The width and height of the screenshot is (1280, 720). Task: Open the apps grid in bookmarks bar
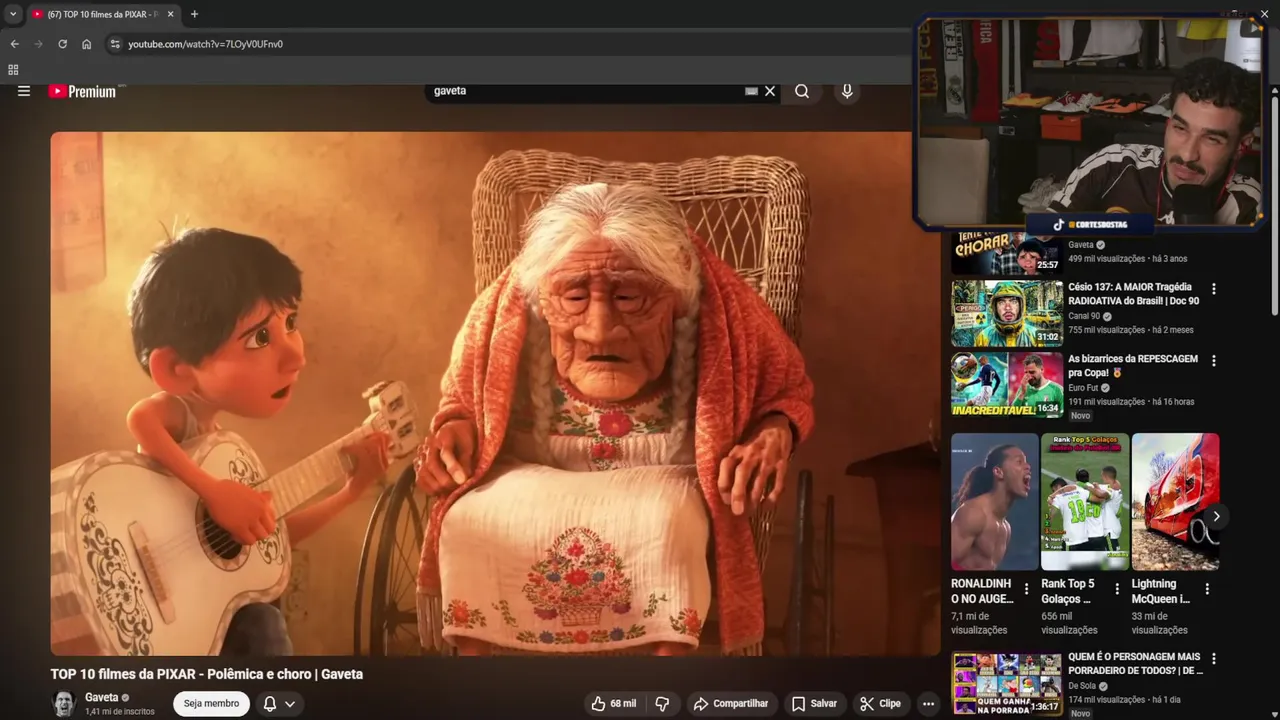(13, 70)
